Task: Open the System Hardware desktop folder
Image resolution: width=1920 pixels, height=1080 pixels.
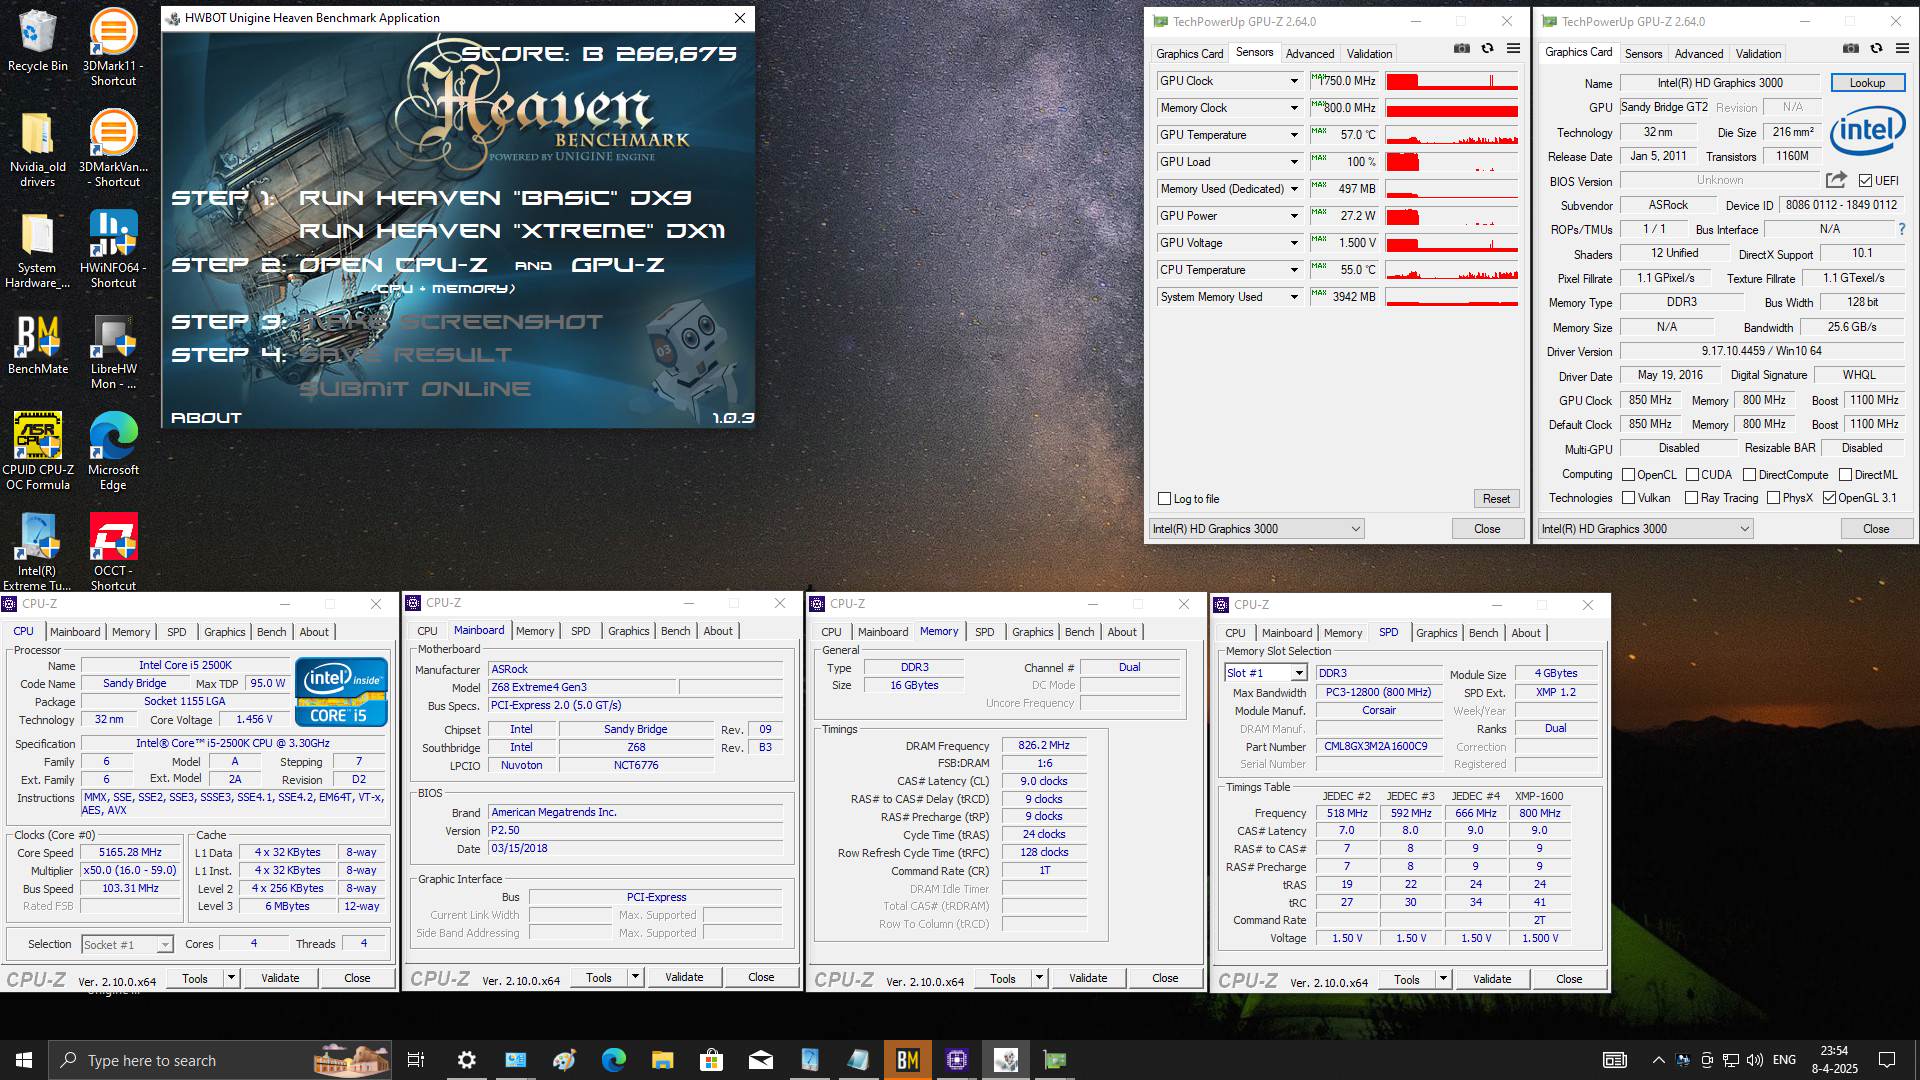Action: (x=37, y=249)
